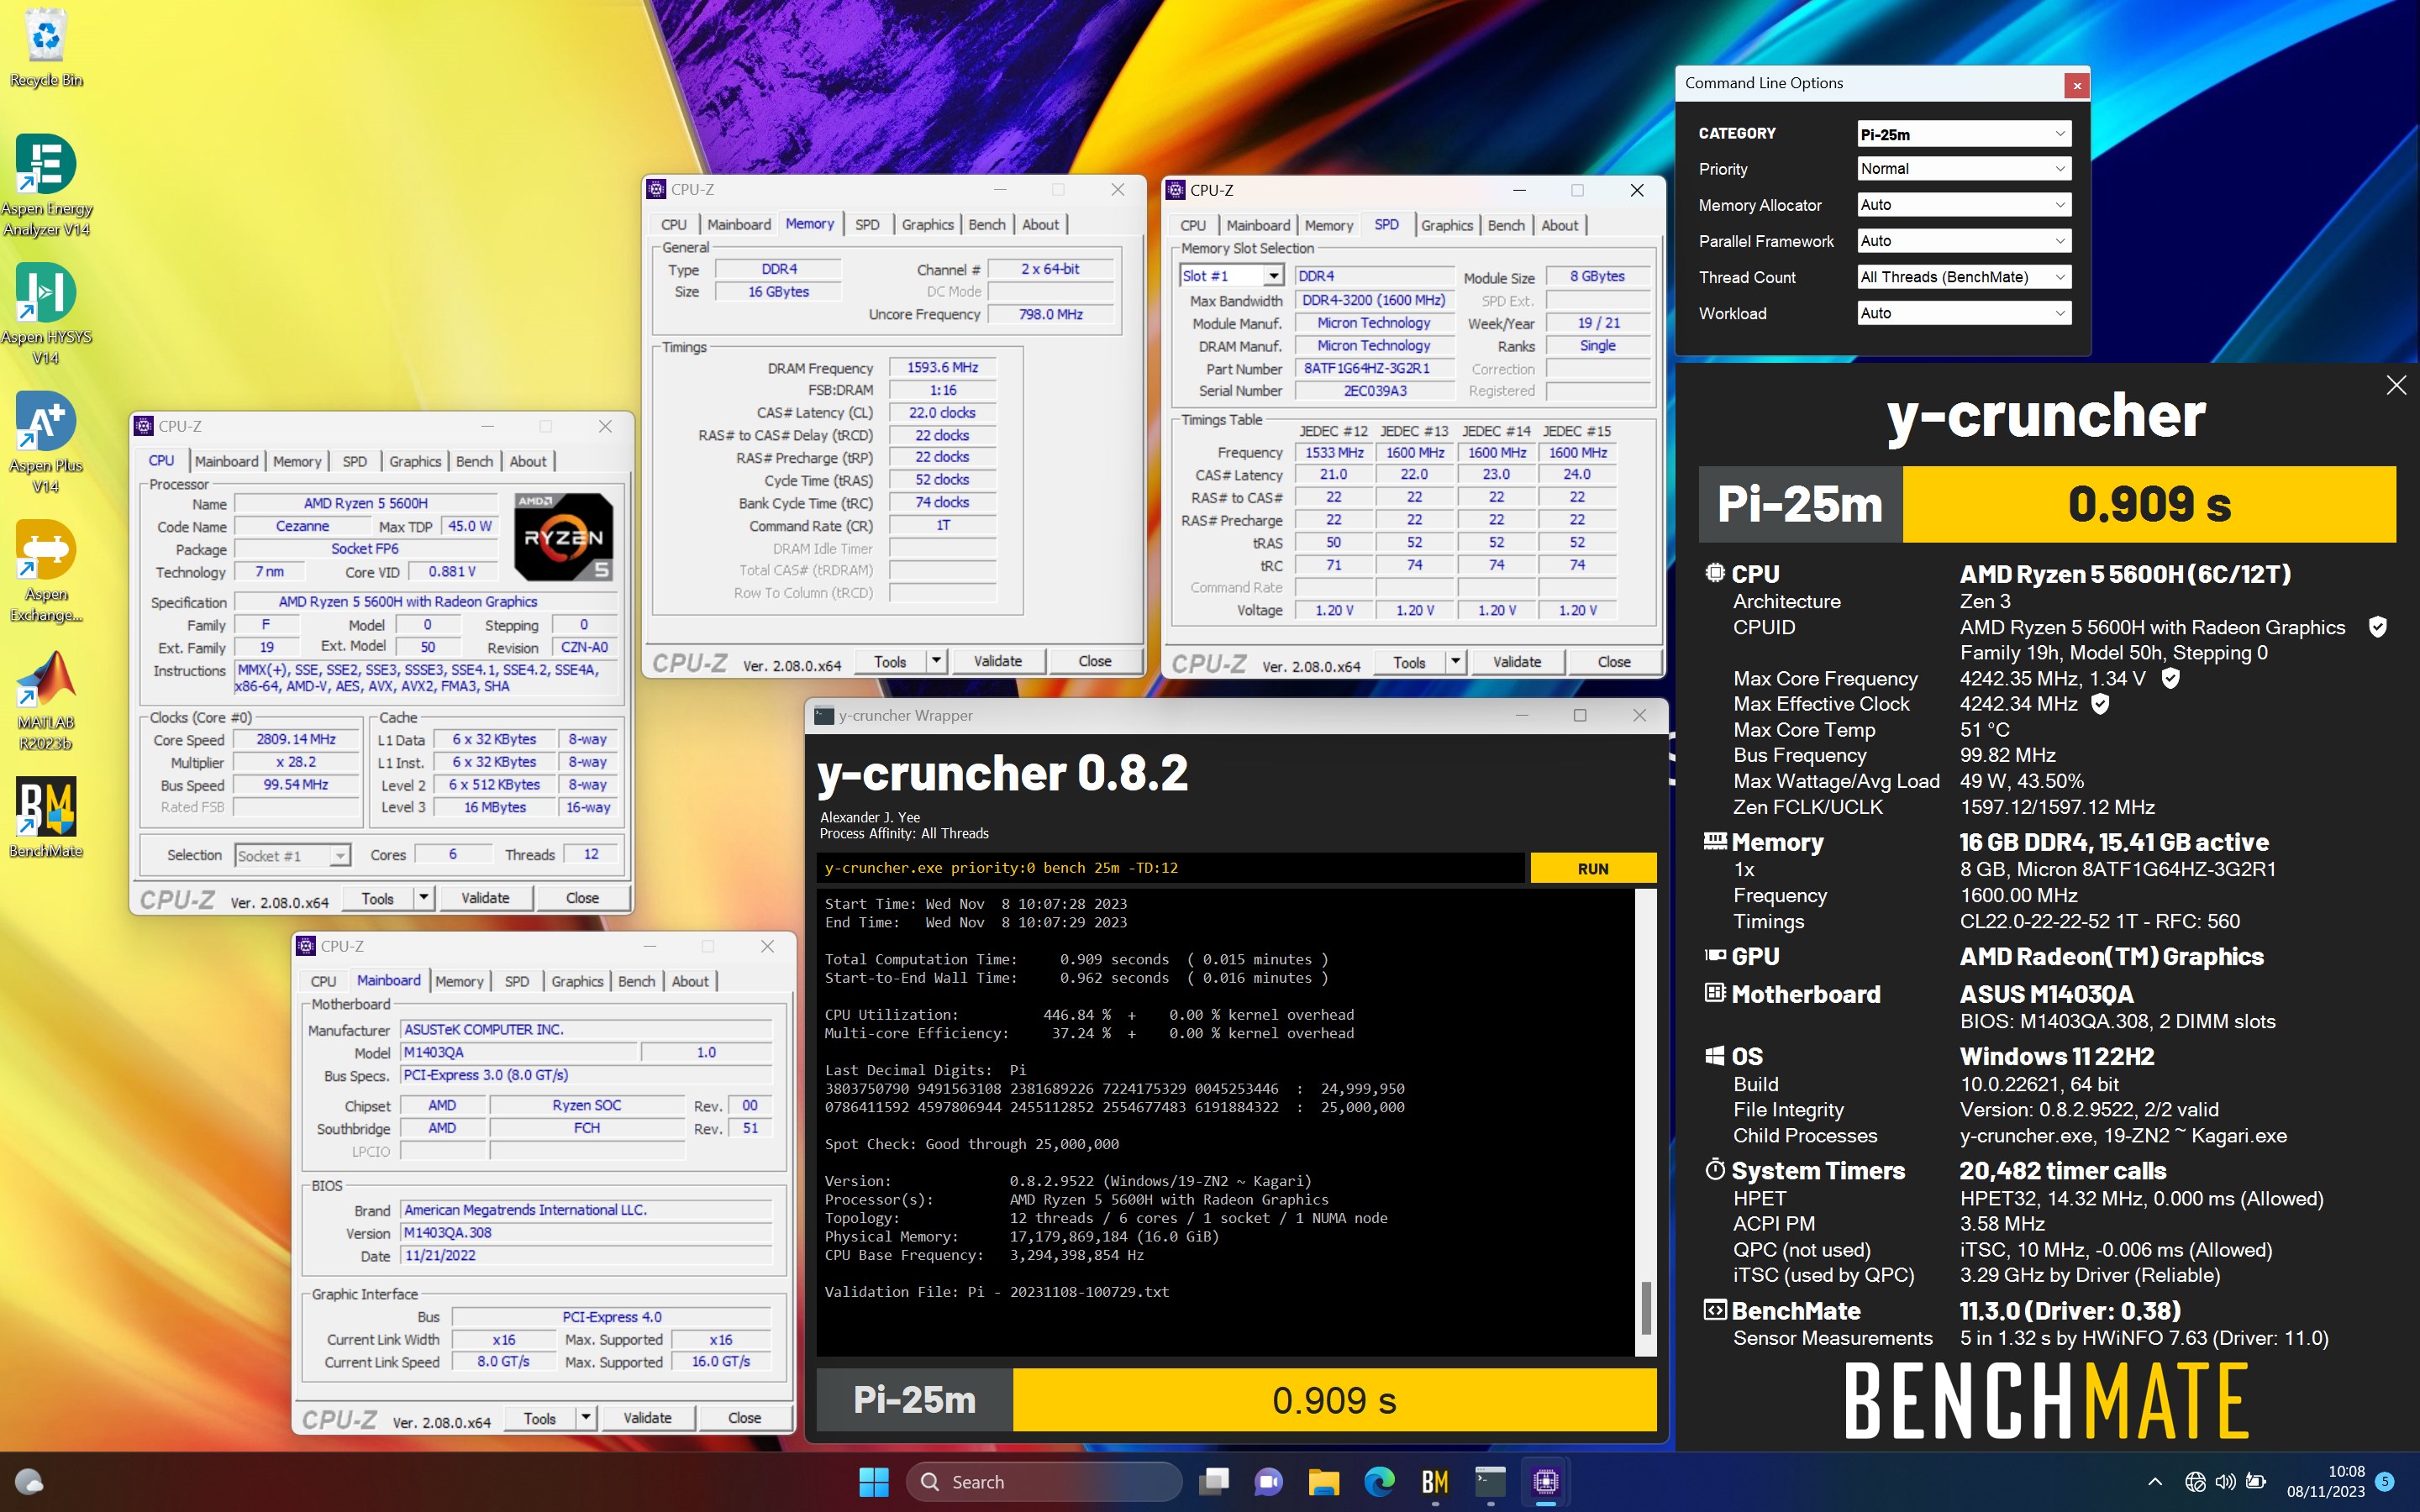The image size is (2420, 1512).
Task: Open the Priority dropdown set to Normal
Action: (x=1963, y=169)
